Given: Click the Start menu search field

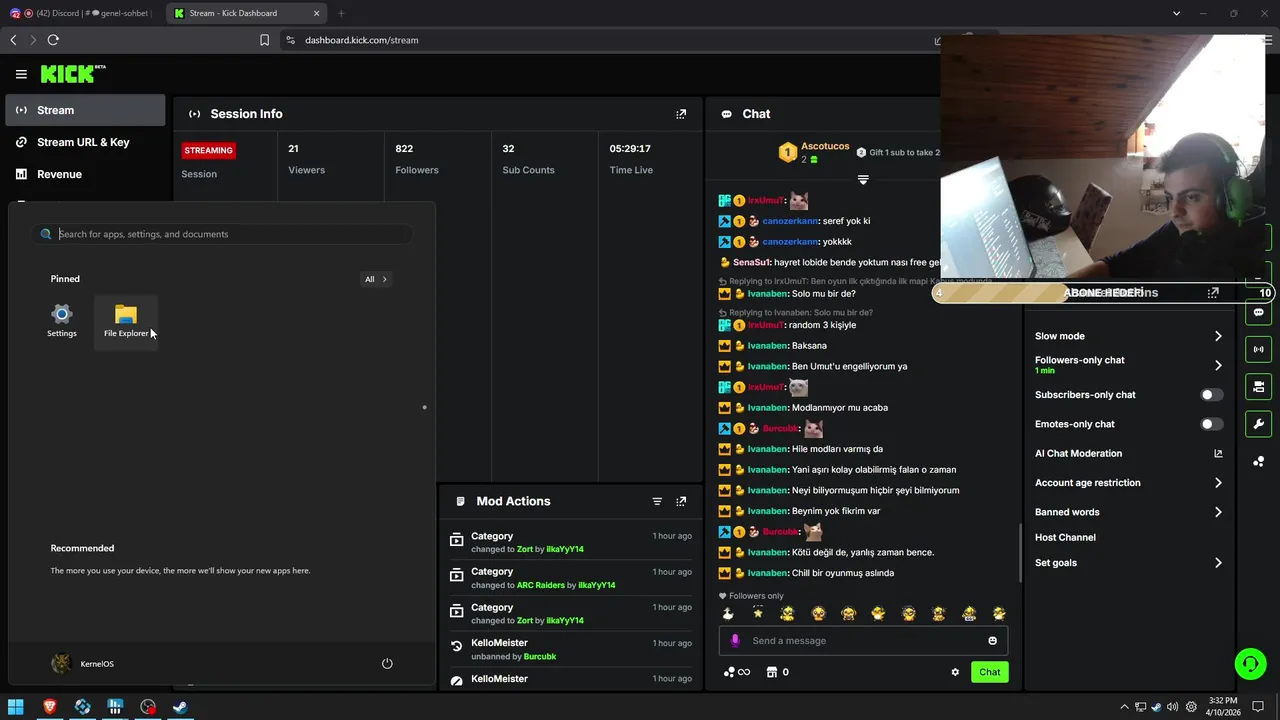Looking at the screenshot, I should tap(222, 234).
